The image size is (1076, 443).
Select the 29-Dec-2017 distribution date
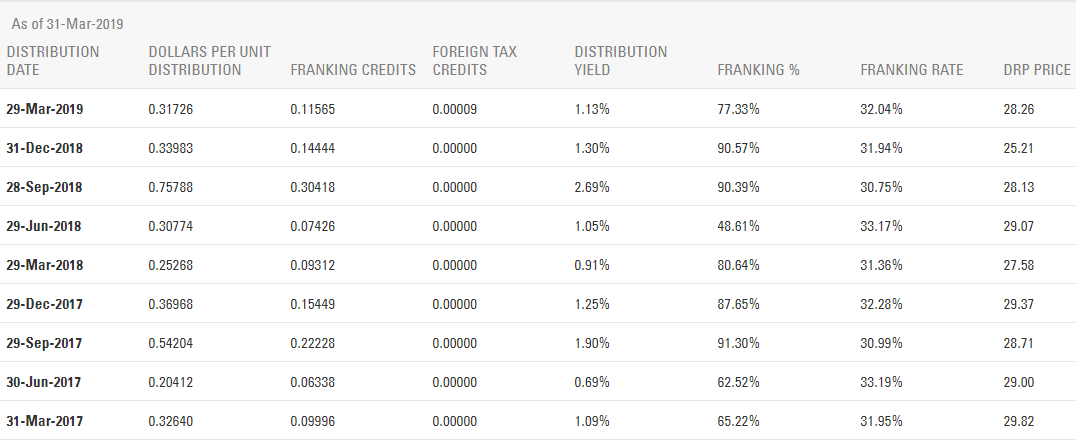click(45, 304)
